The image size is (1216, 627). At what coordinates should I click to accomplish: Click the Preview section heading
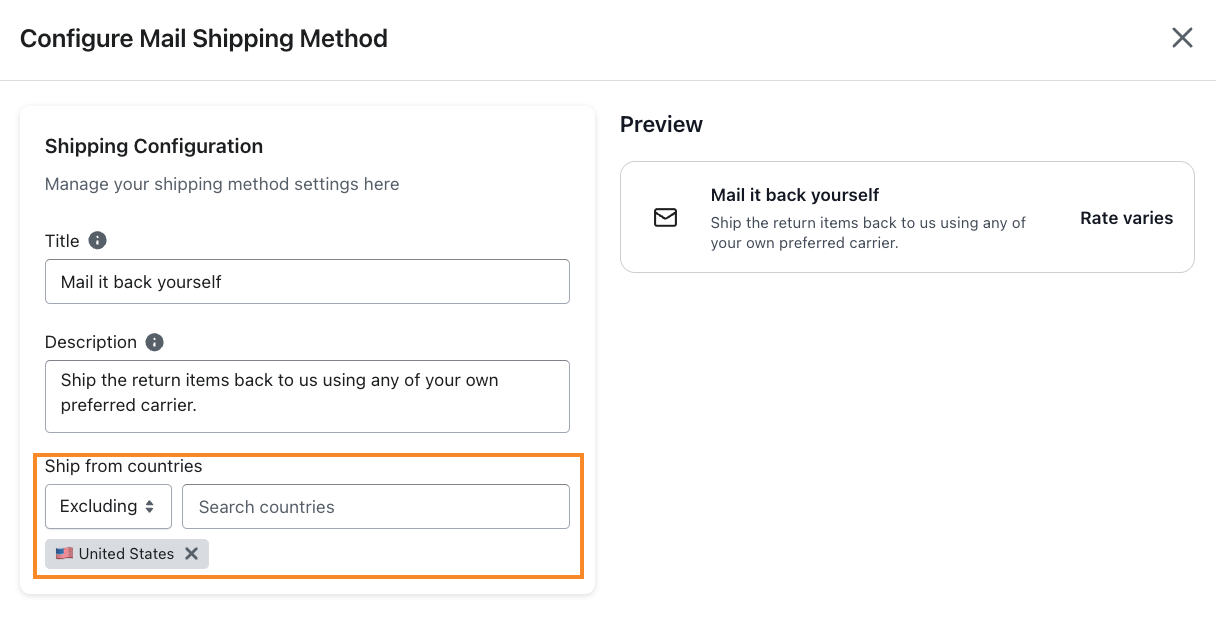(661, 124)
